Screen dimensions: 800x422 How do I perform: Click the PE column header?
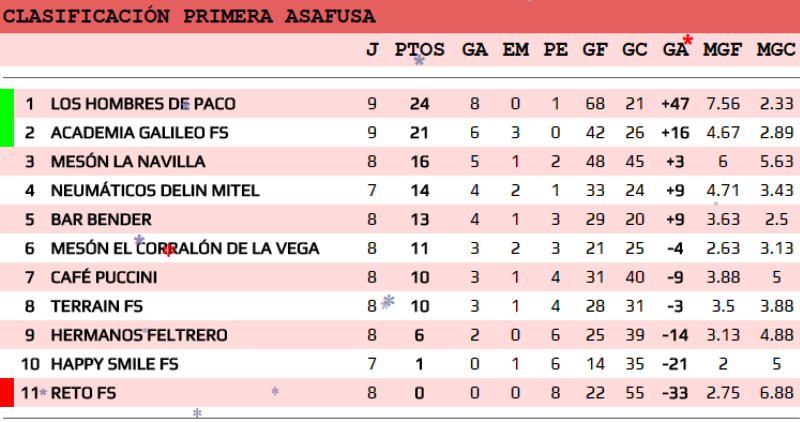coord(555,49)
